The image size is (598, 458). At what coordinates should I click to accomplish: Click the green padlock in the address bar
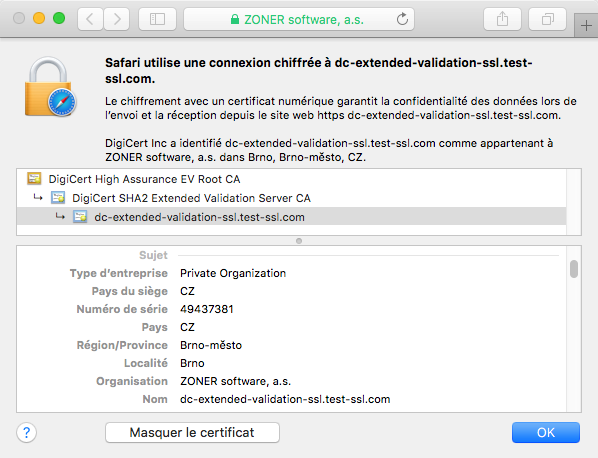tap(235, 19)
